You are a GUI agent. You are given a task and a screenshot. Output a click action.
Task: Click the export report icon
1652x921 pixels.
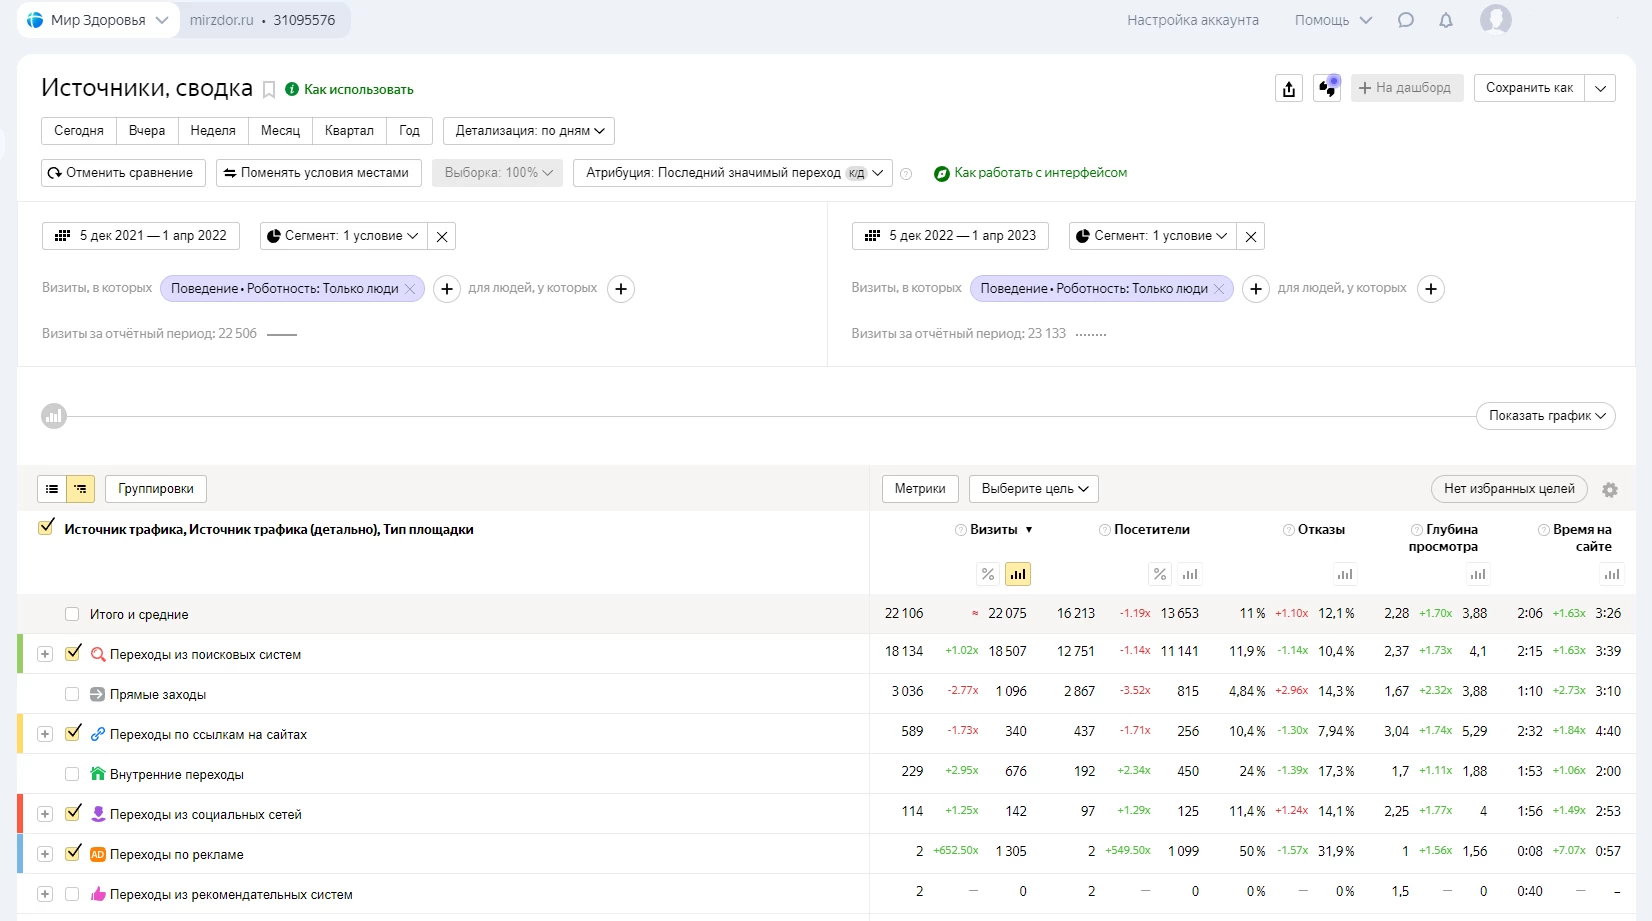coord(1288,89)
